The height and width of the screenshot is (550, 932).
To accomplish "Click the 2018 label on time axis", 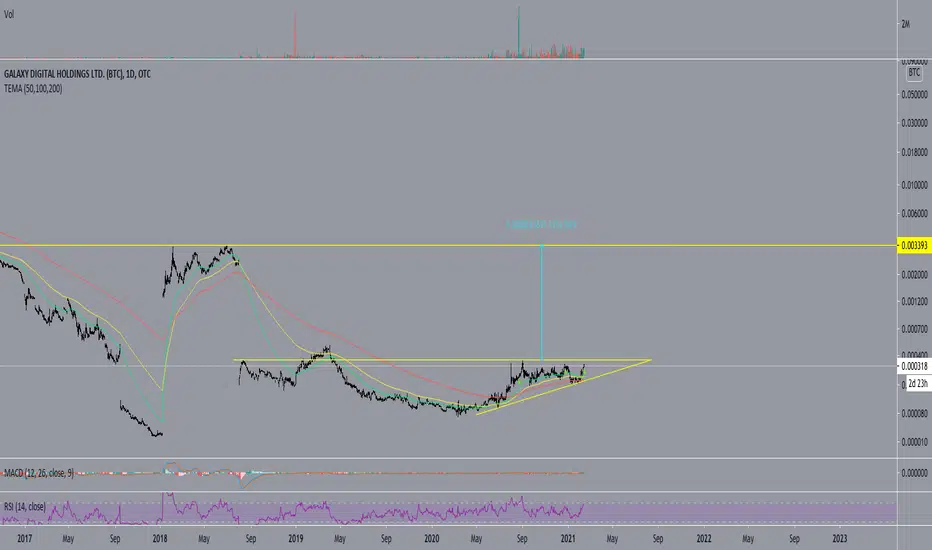I will (x=160, y=539).
